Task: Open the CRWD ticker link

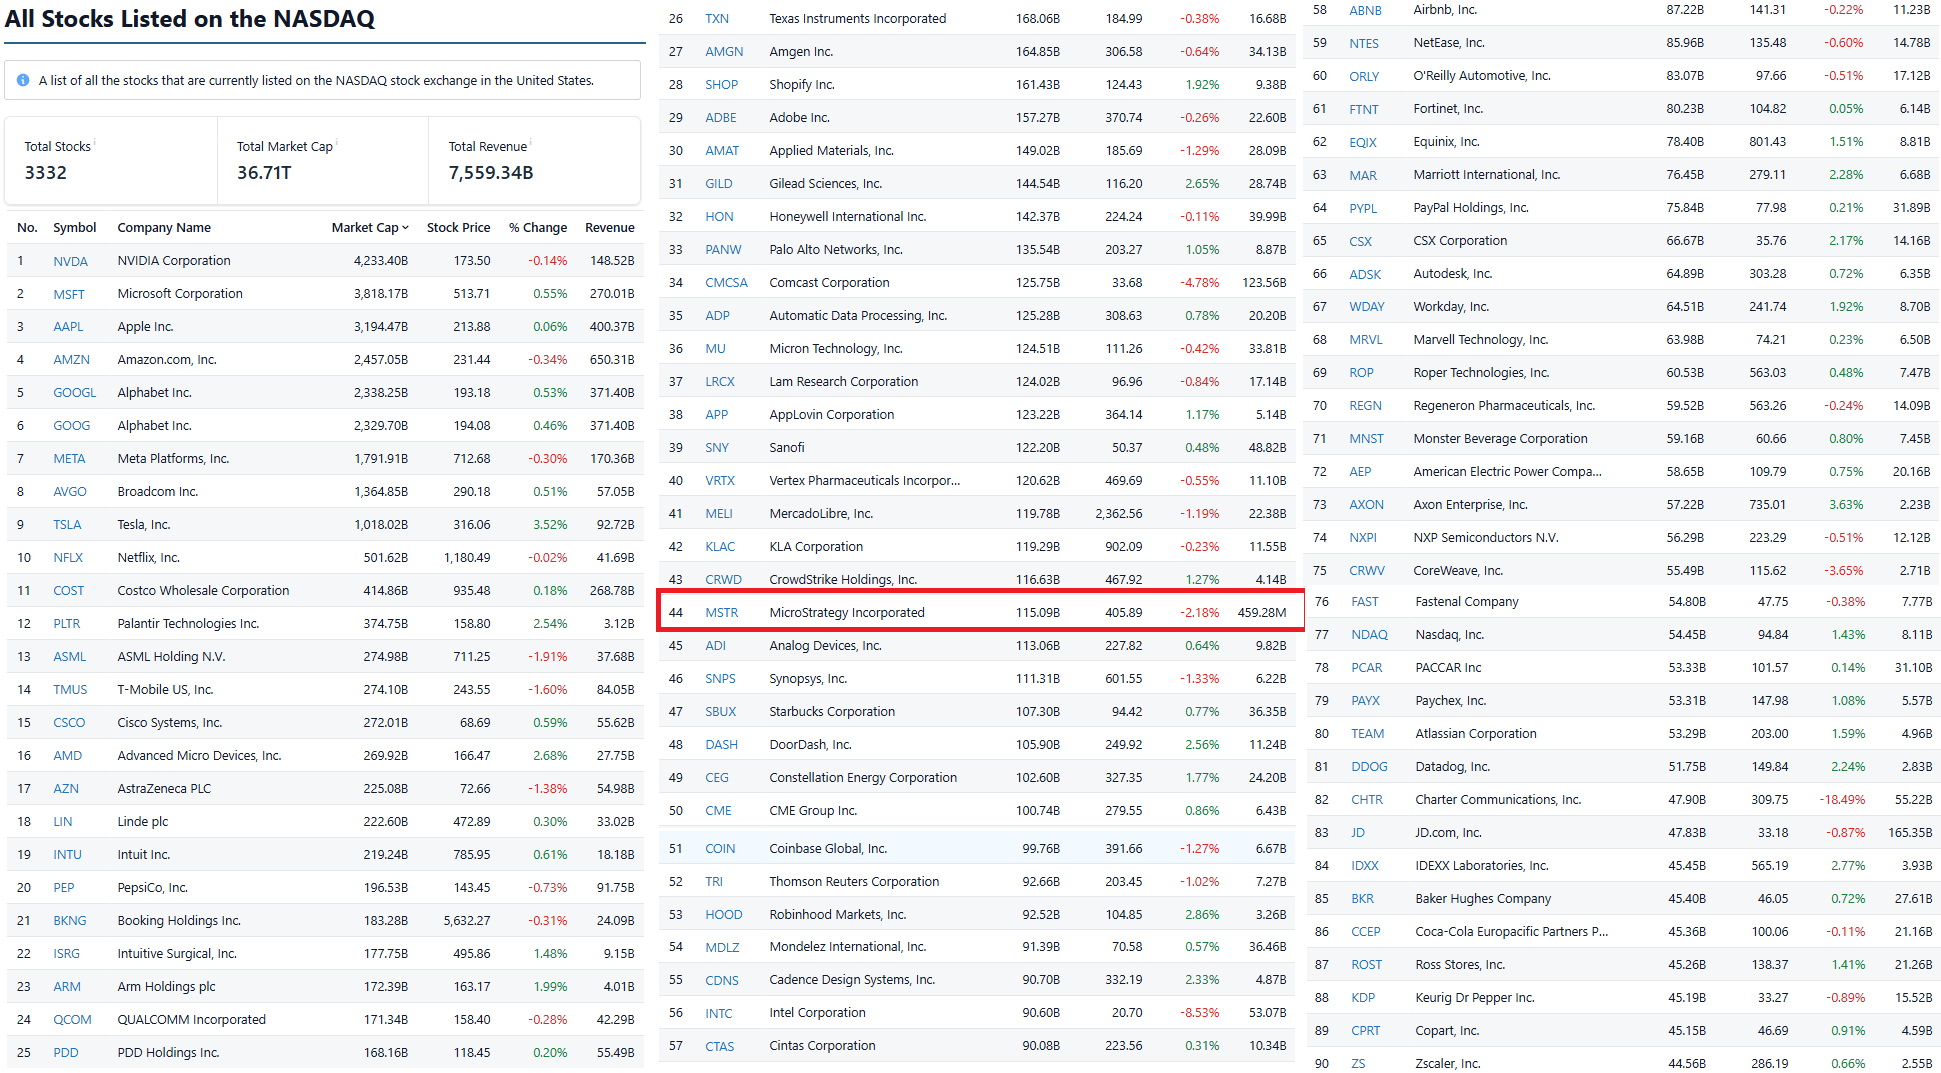Action: (724, 580)
